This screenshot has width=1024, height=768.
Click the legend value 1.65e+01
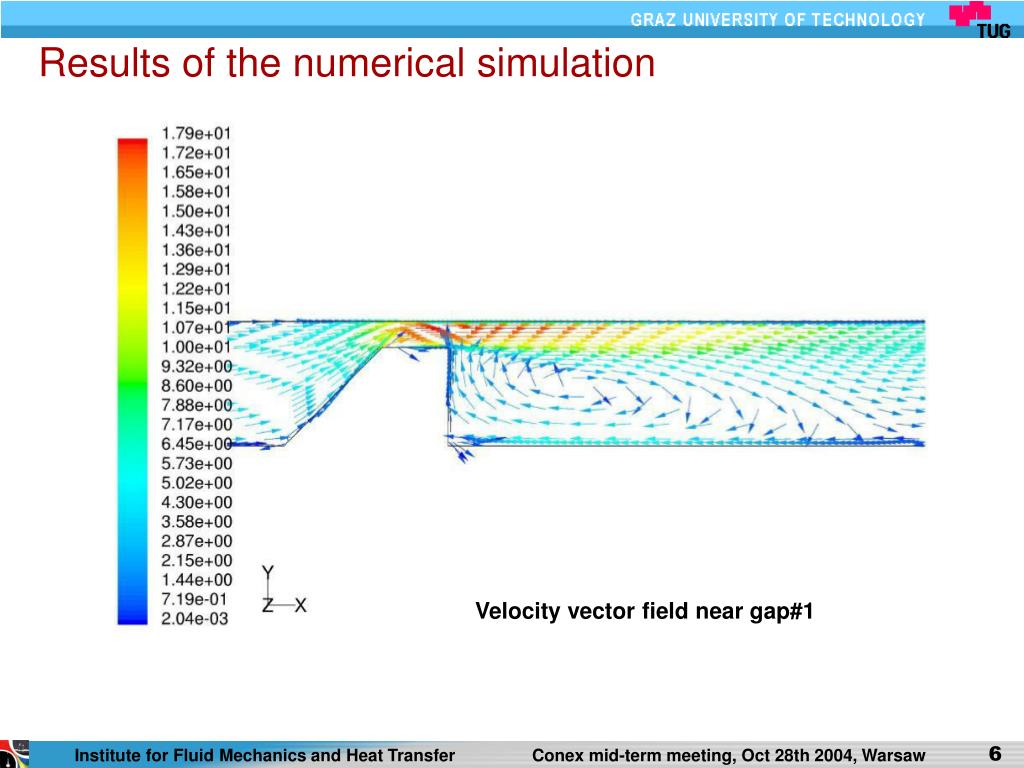pos(196,172)
